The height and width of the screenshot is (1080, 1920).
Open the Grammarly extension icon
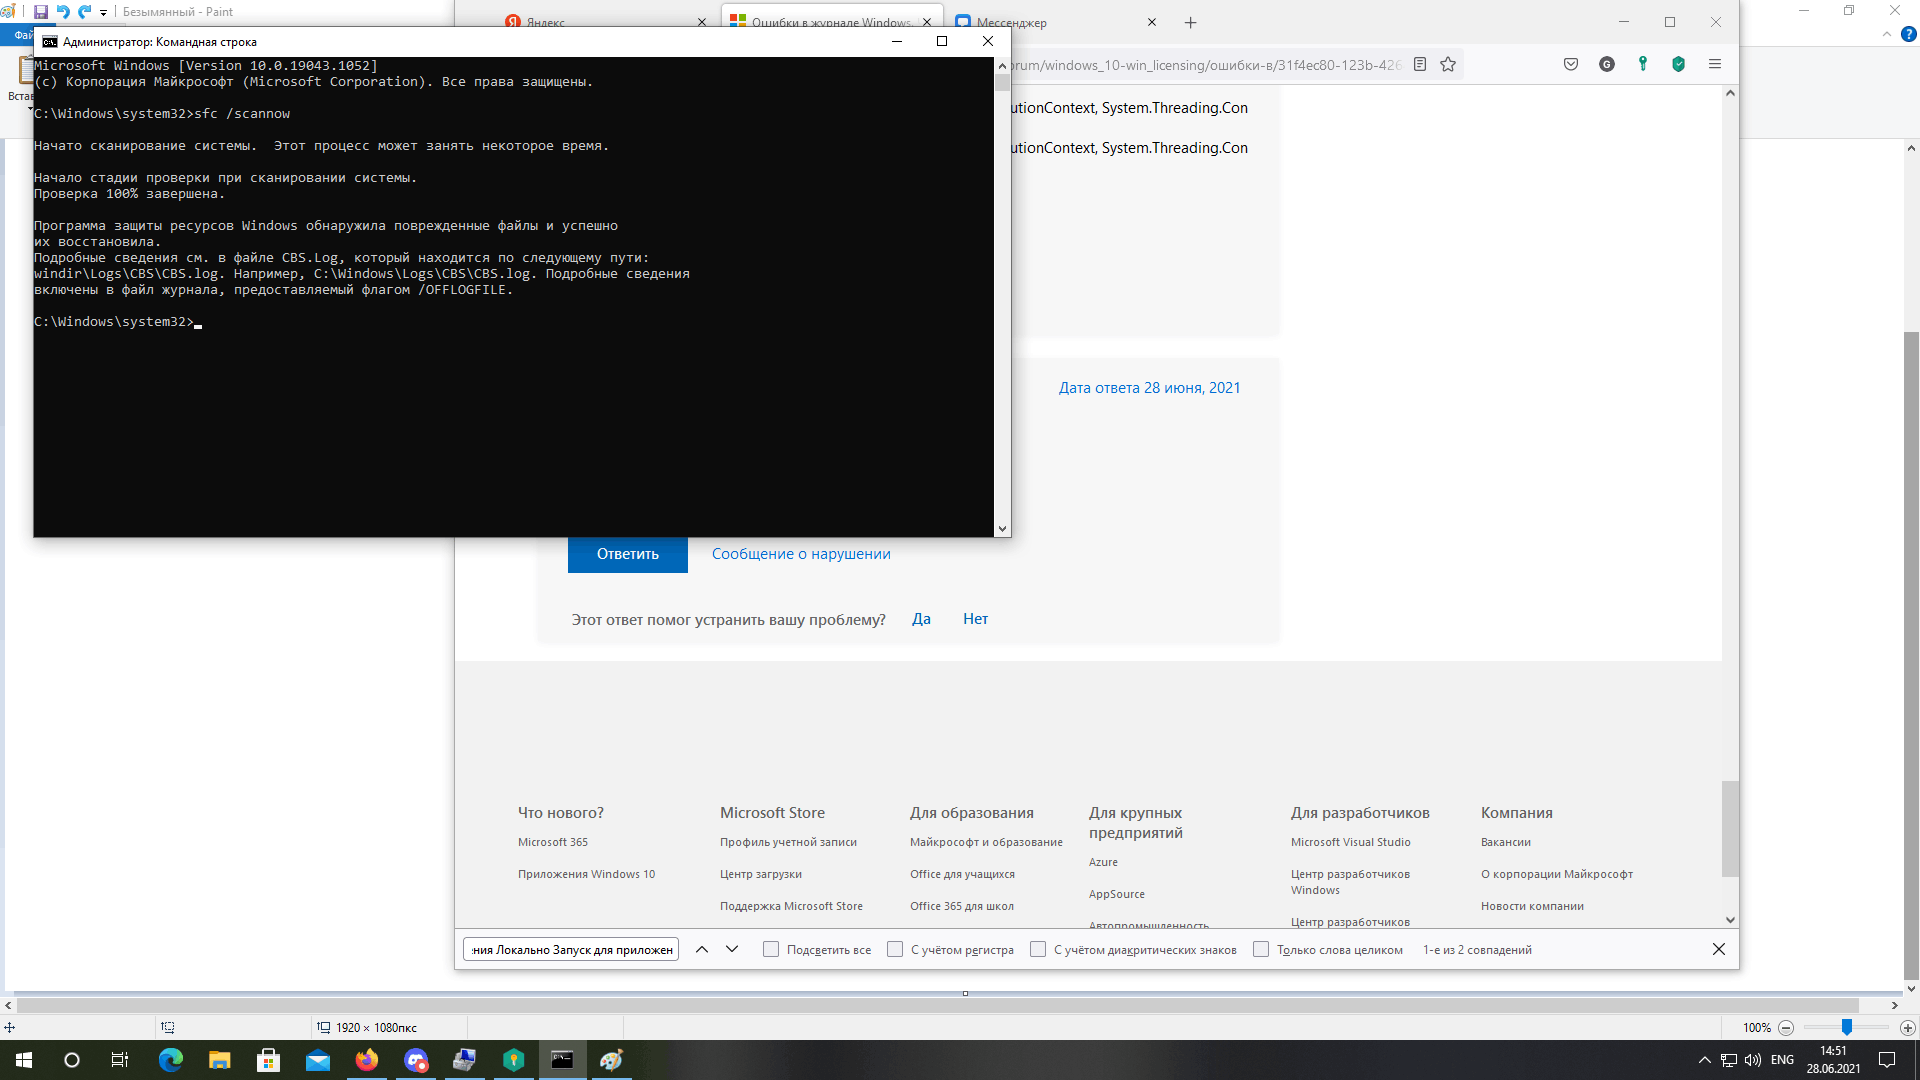1607,64
